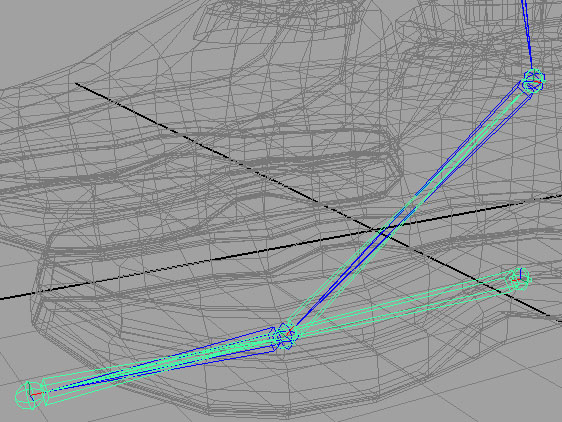This screenshot has height=422, width=562.
Task: Click the red axis marker in the upper joint
Action: [x=535, y=83]
